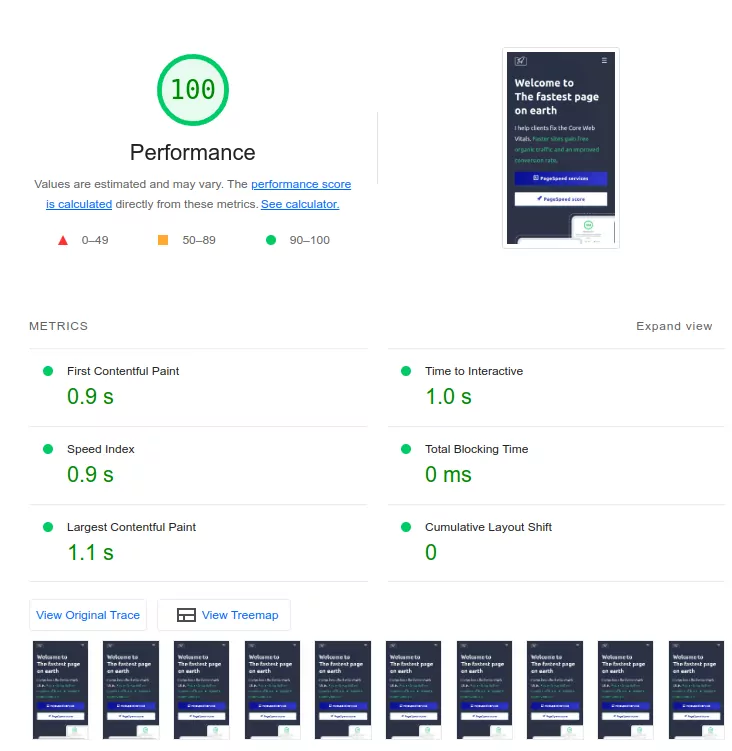Image resolution: width=732 pixels, height=751 pixels.
Task: Click the Speed Index metric label
Action: pos(100,449)
